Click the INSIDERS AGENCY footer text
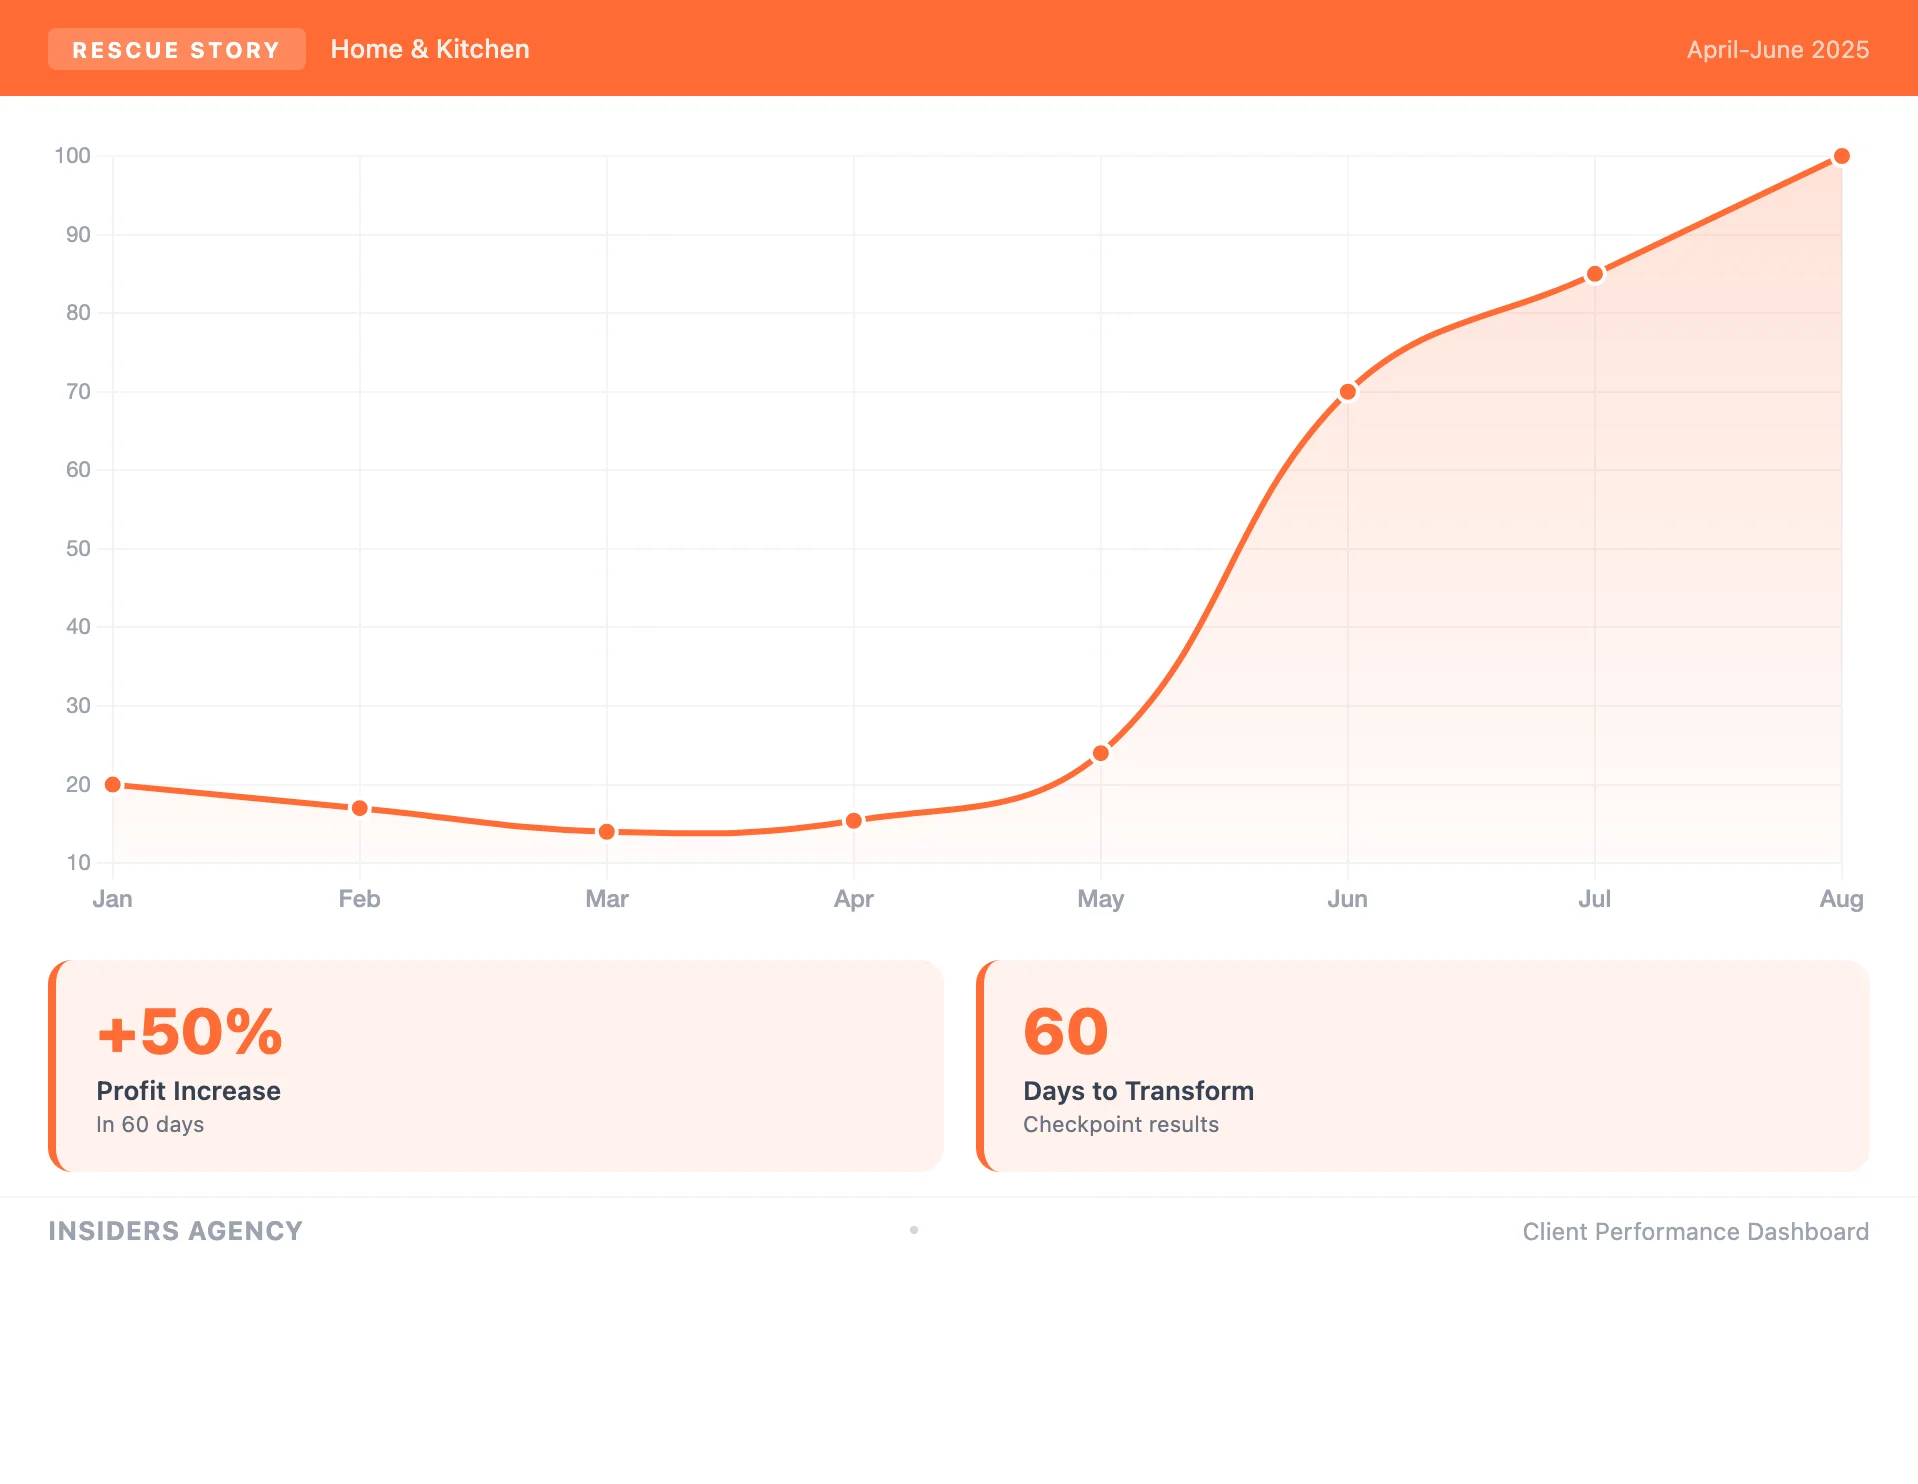Image resolution: width=1918 pixels, height=1484 pixels. 176,1231
